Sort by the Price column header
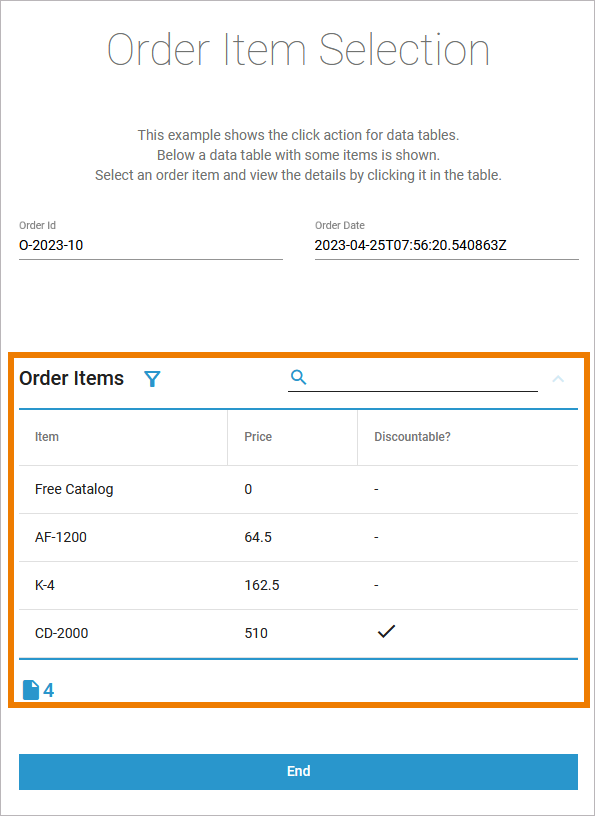The width and height of the screenshot is (595, 816). pos(258,437)
